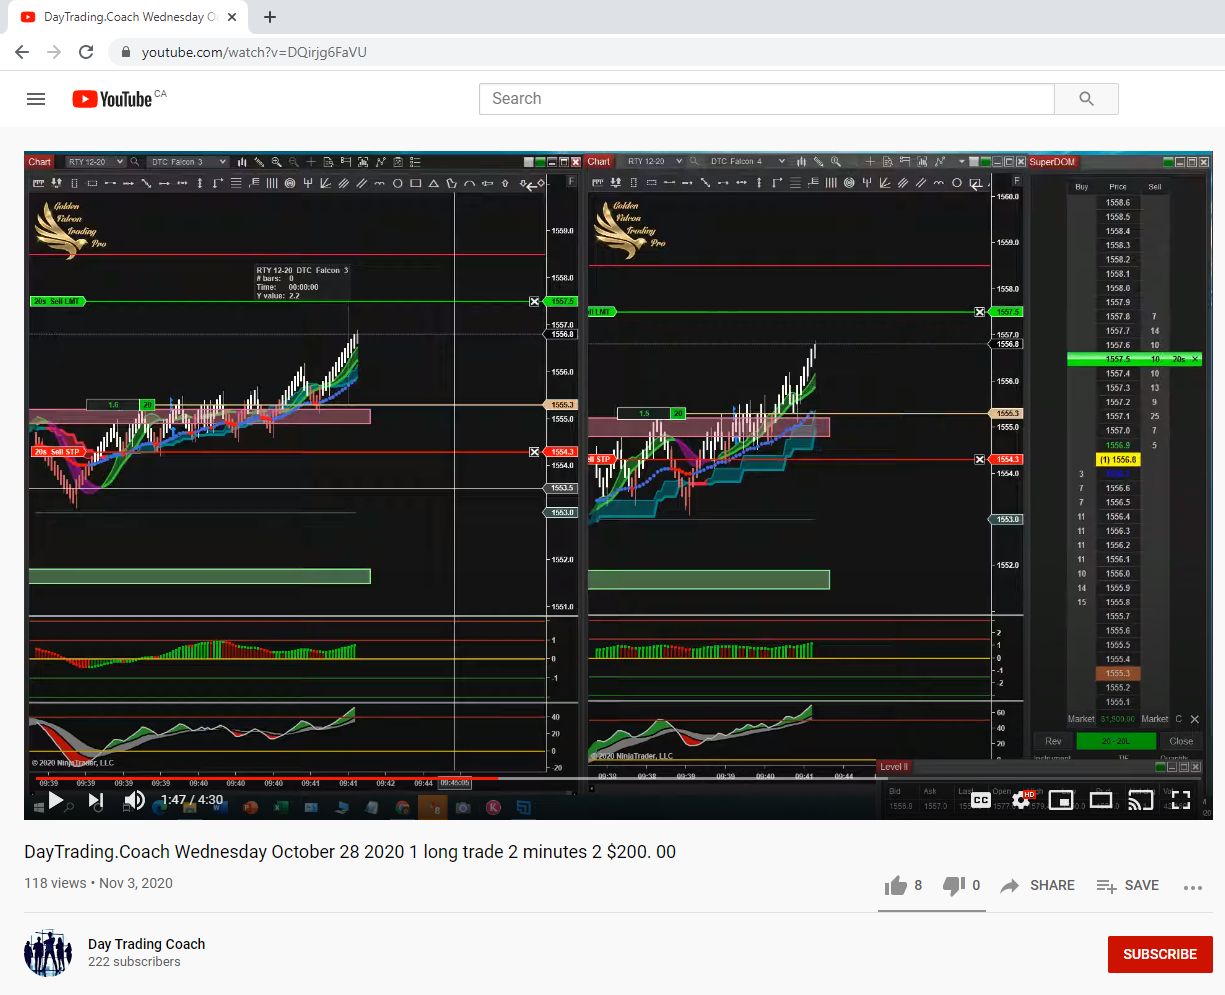
Task: Subscribe to Day Trading Coach channel
Action: (1160, 954)
